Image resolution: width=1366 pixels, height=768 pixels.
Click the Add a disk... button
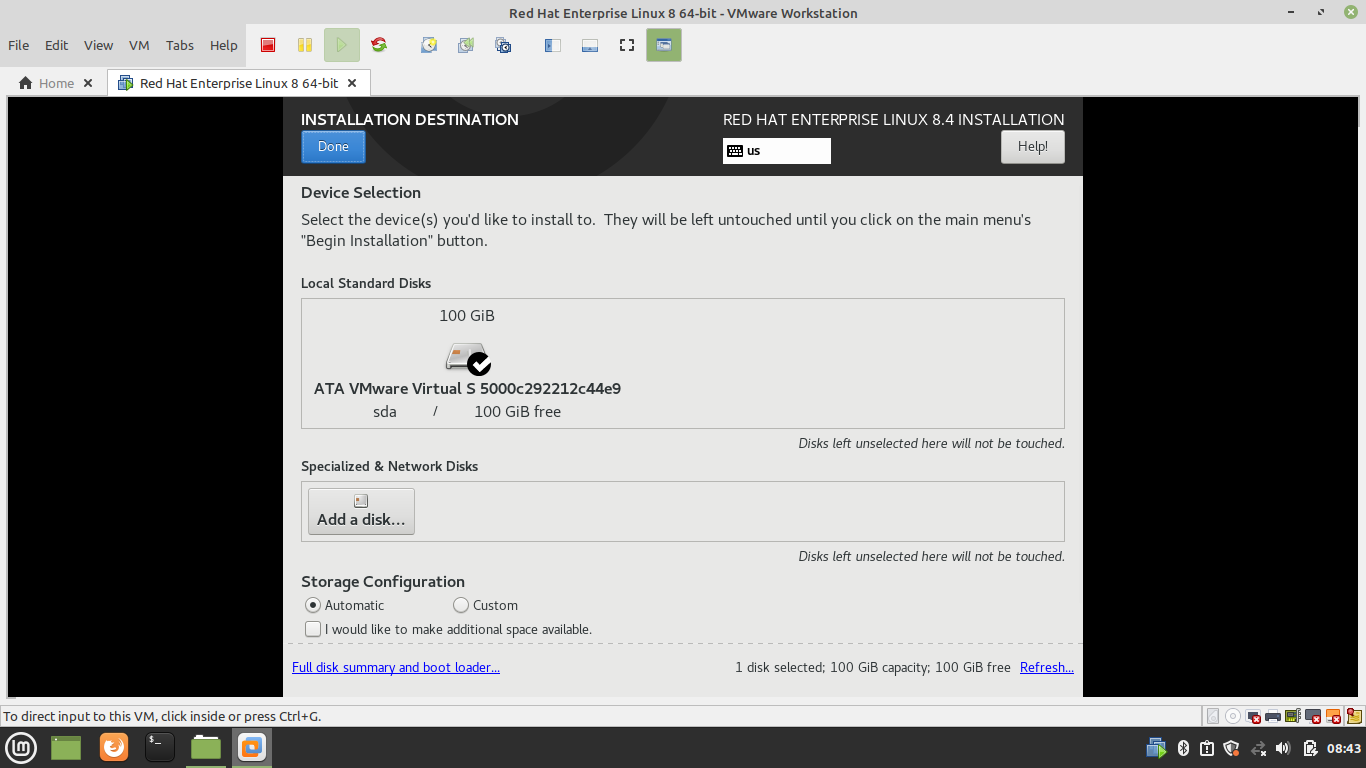(x=361, y=511)
